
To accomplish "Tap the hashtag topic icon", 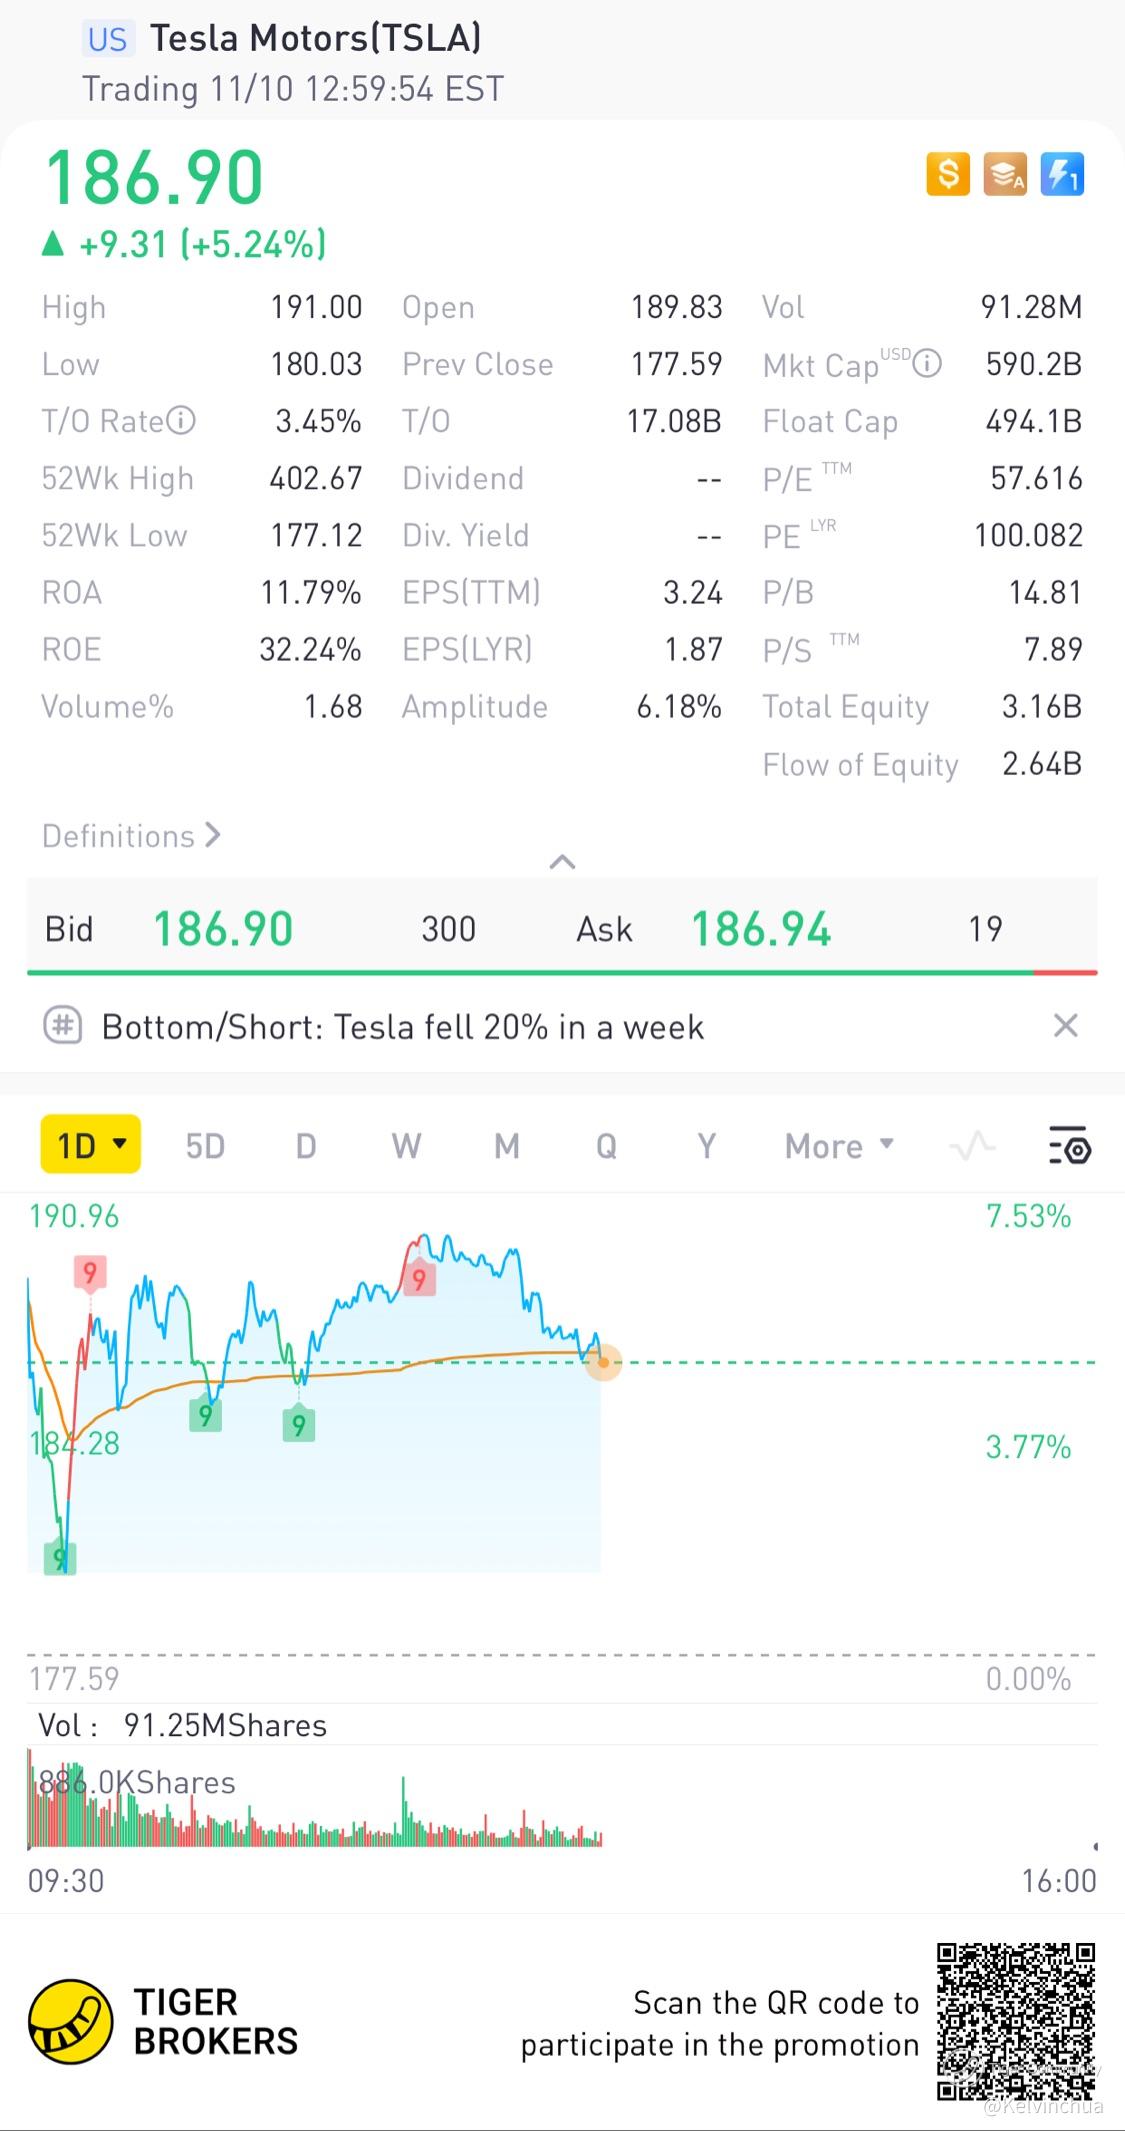I will point(63,1026).
